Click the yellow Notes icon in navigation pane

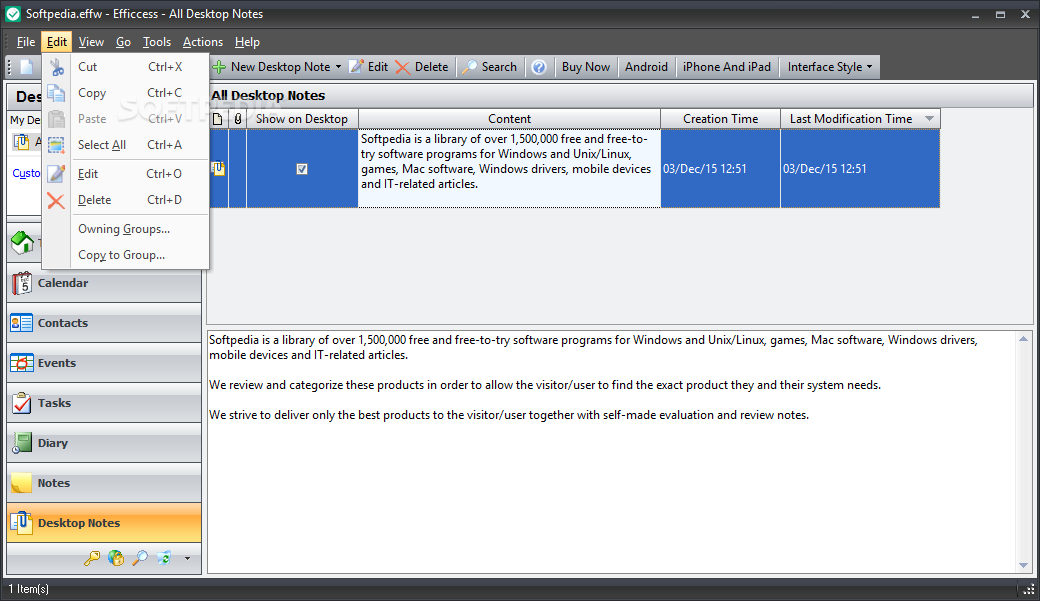click(x=22, y=483)
